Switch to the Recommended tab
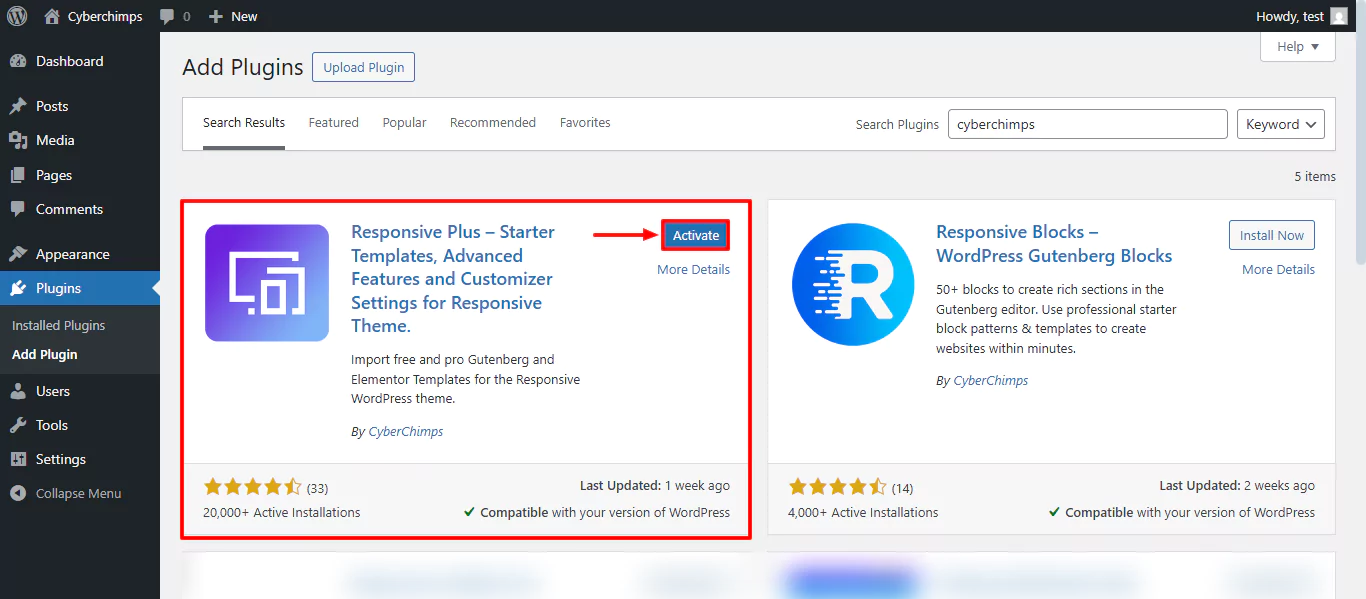 point(493,123)
